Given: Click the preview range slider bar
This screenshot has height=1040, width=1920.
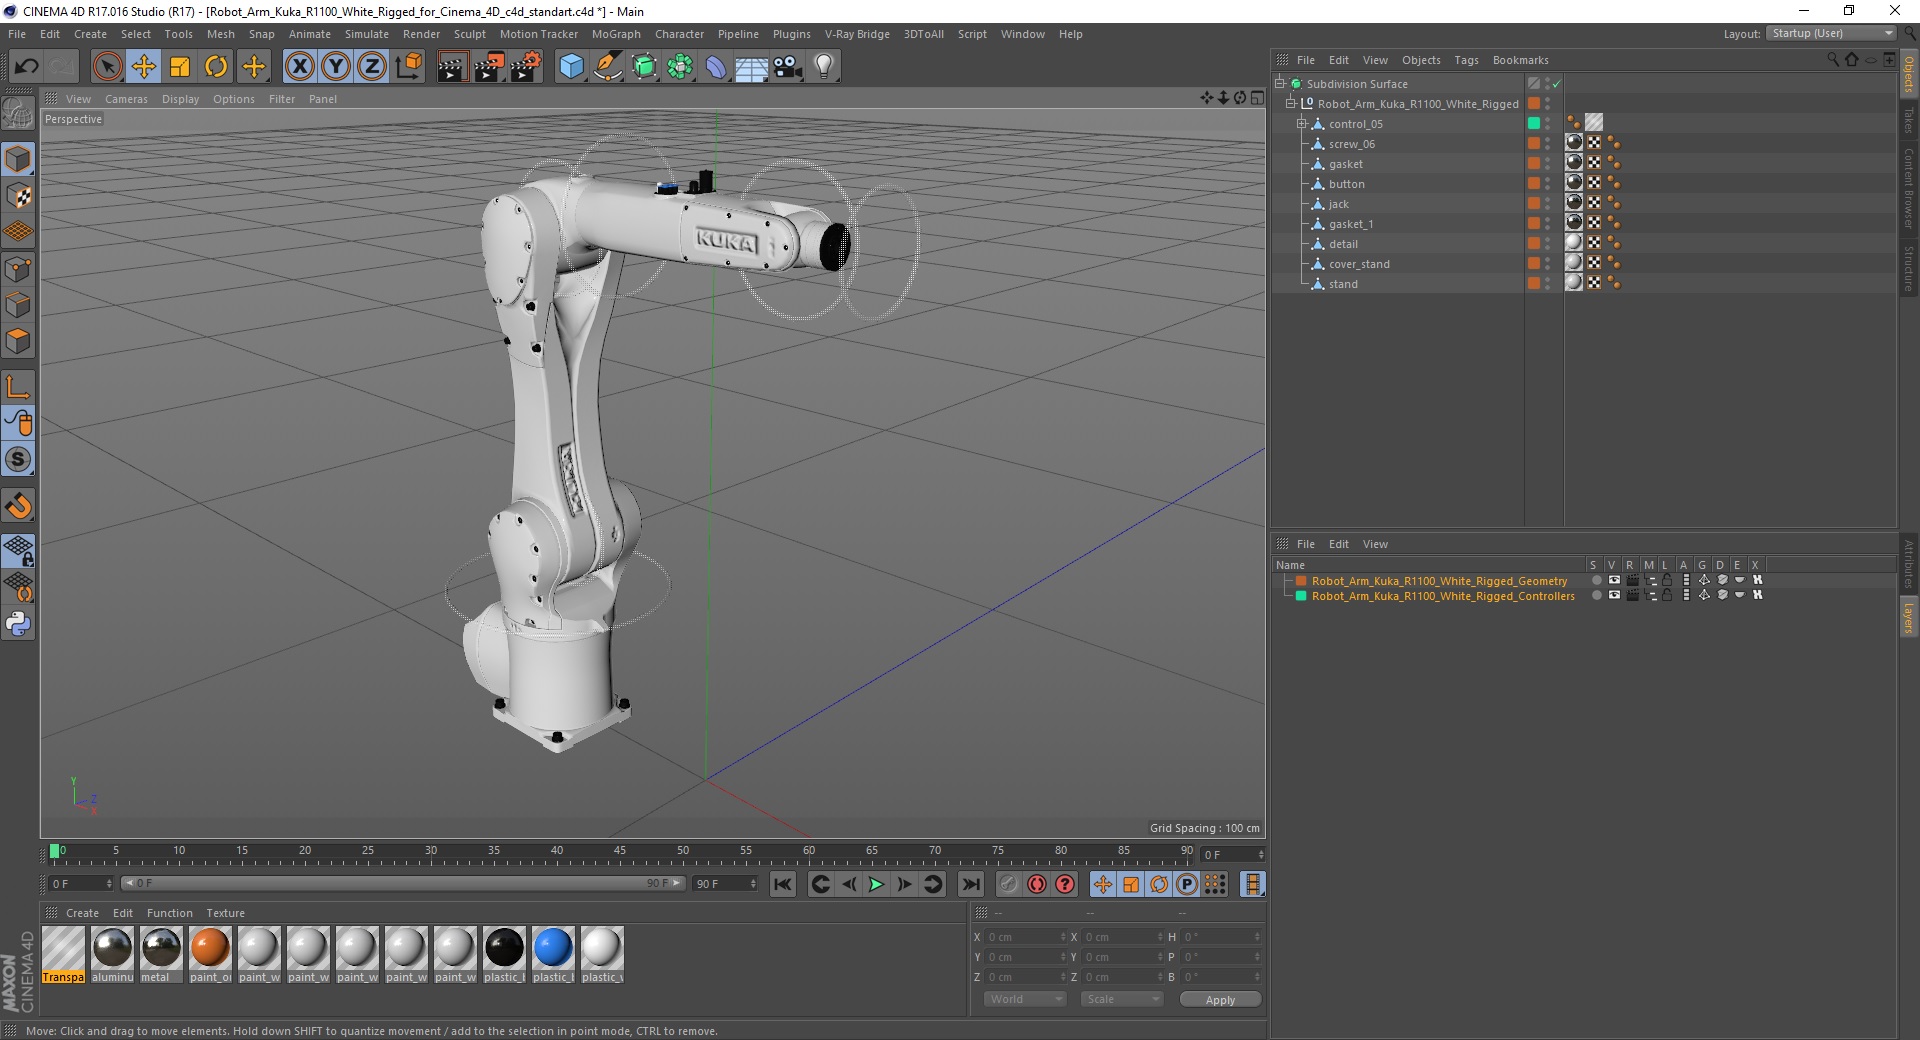Looking at the screenshot, I should coord(402,884).
